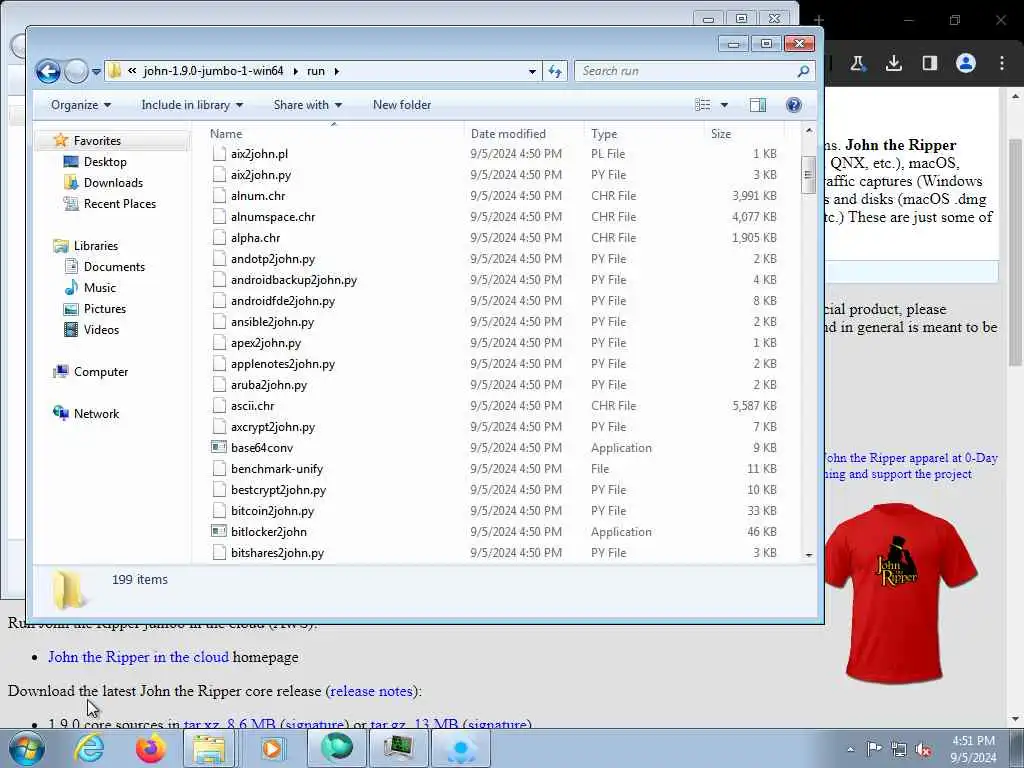Select the file alpha.chr

(x=255, y=238)
